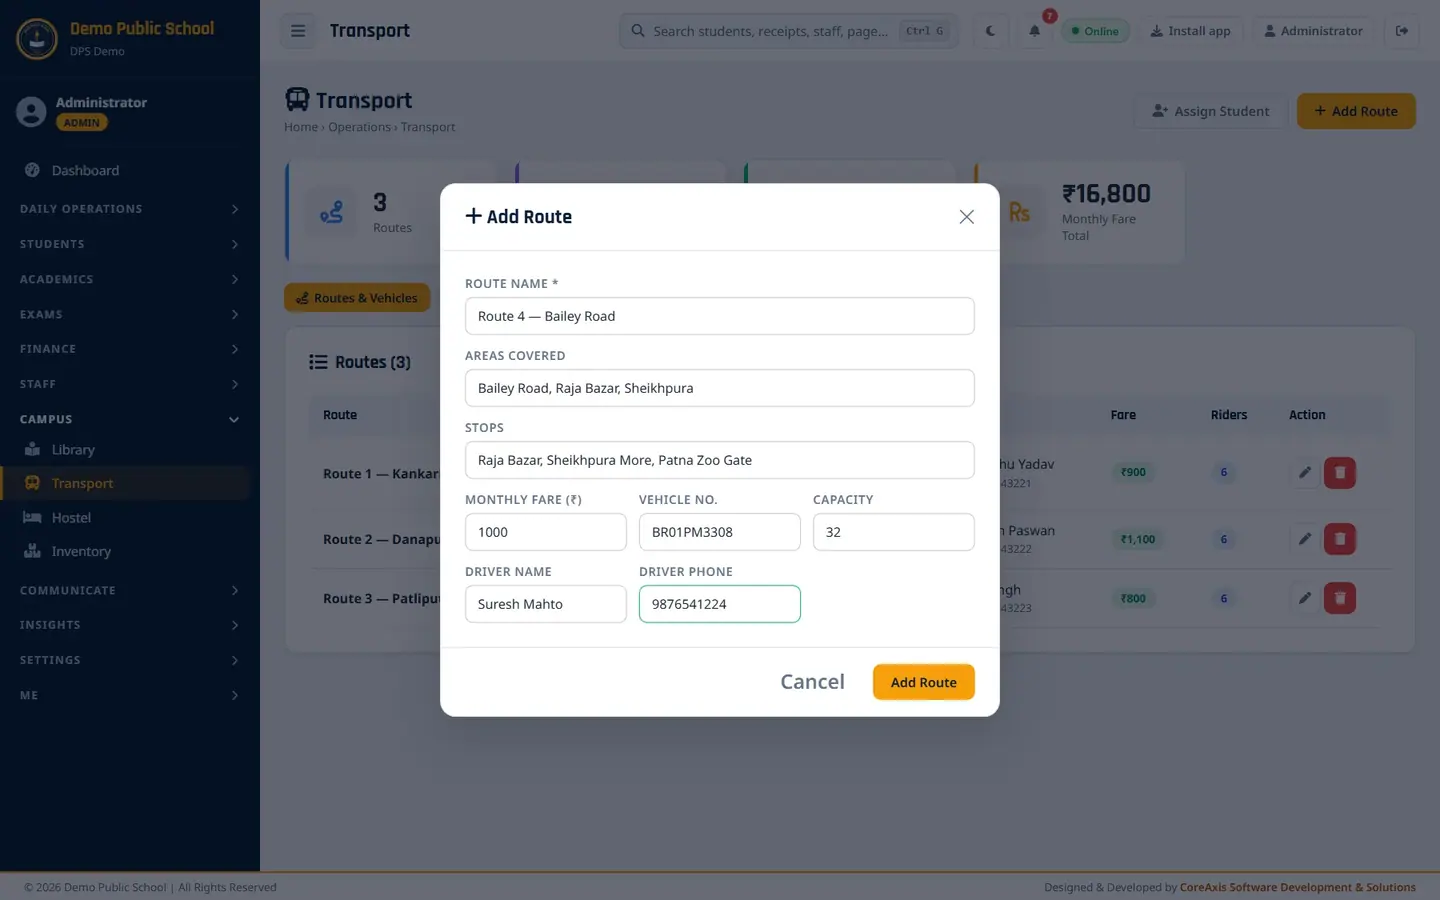Click the Stops input field
Screen dimensions: 1440x900
[720, 460]
